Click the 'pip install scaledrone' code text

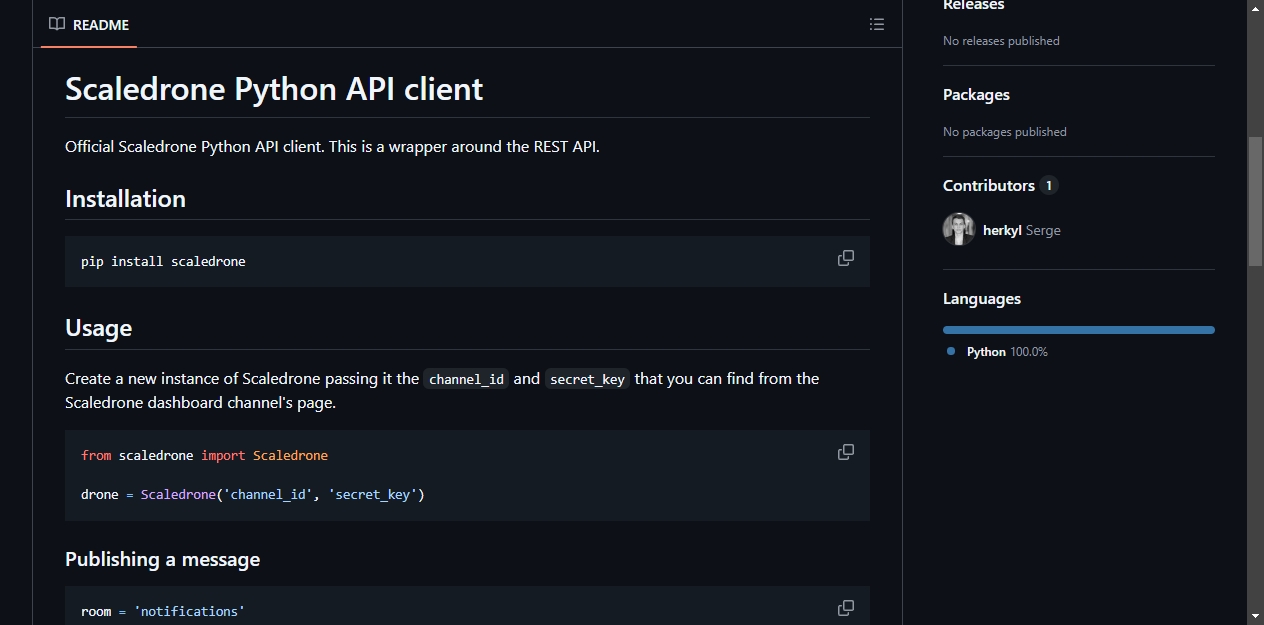coord(163,262)
